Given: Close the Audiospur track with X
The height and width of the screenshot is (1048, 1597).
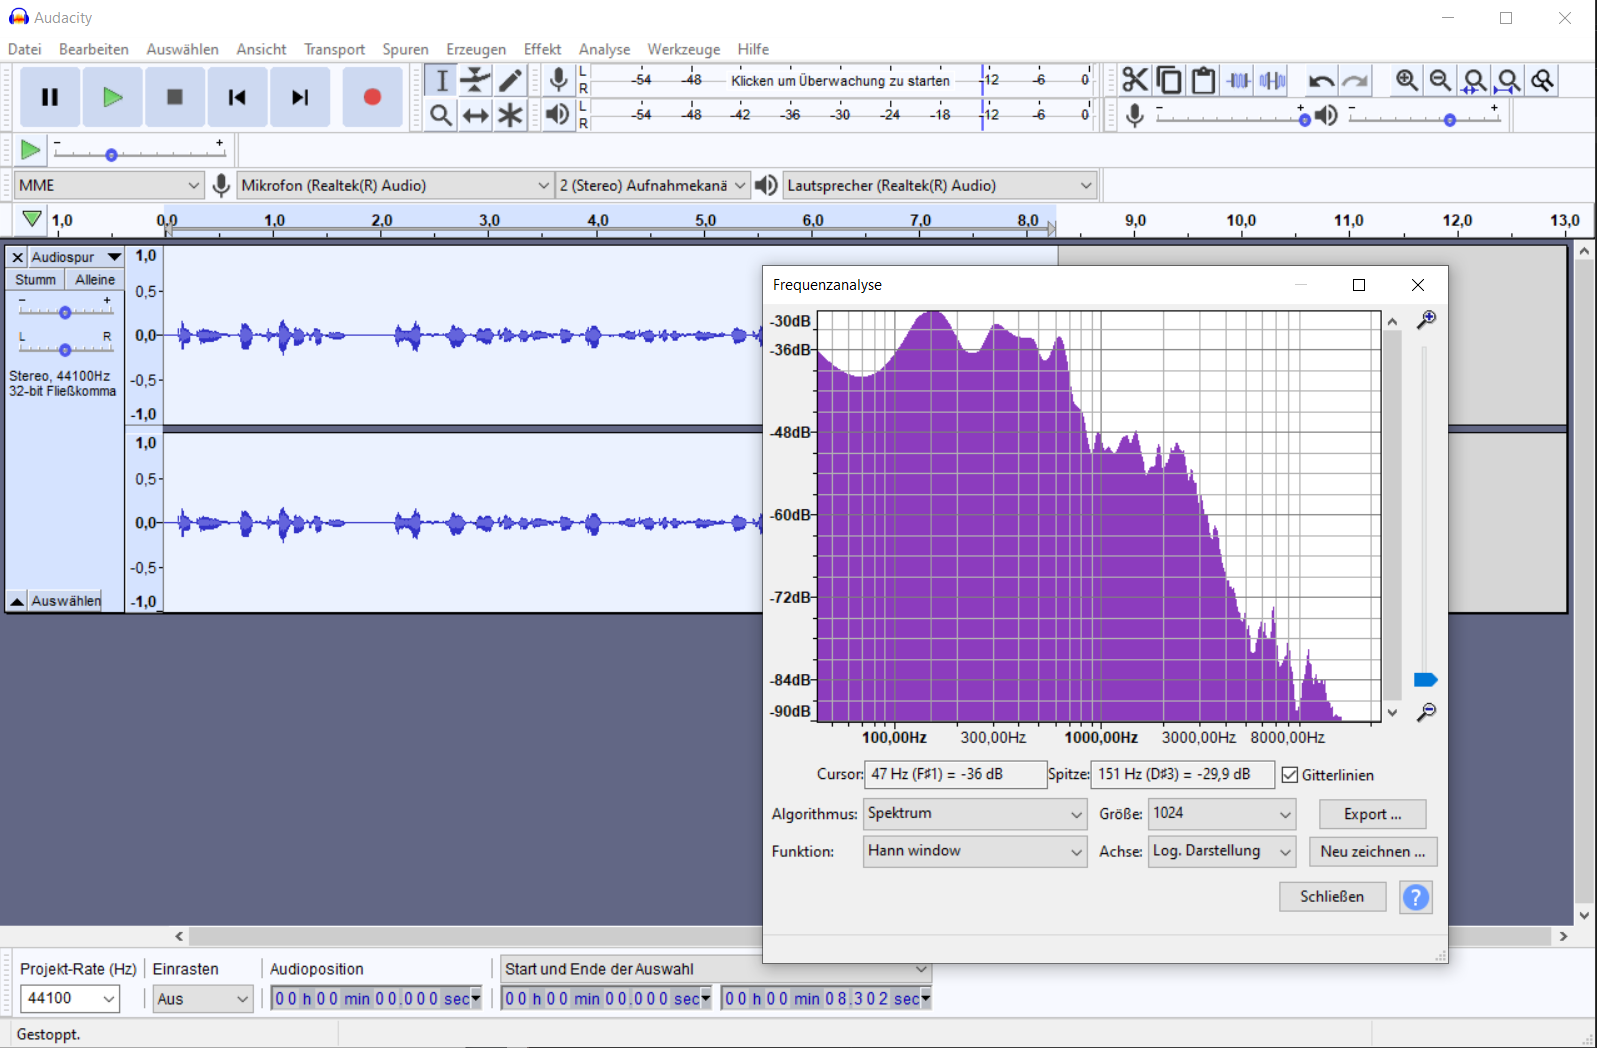Looking at the screenshot, I should coord(17,257).
